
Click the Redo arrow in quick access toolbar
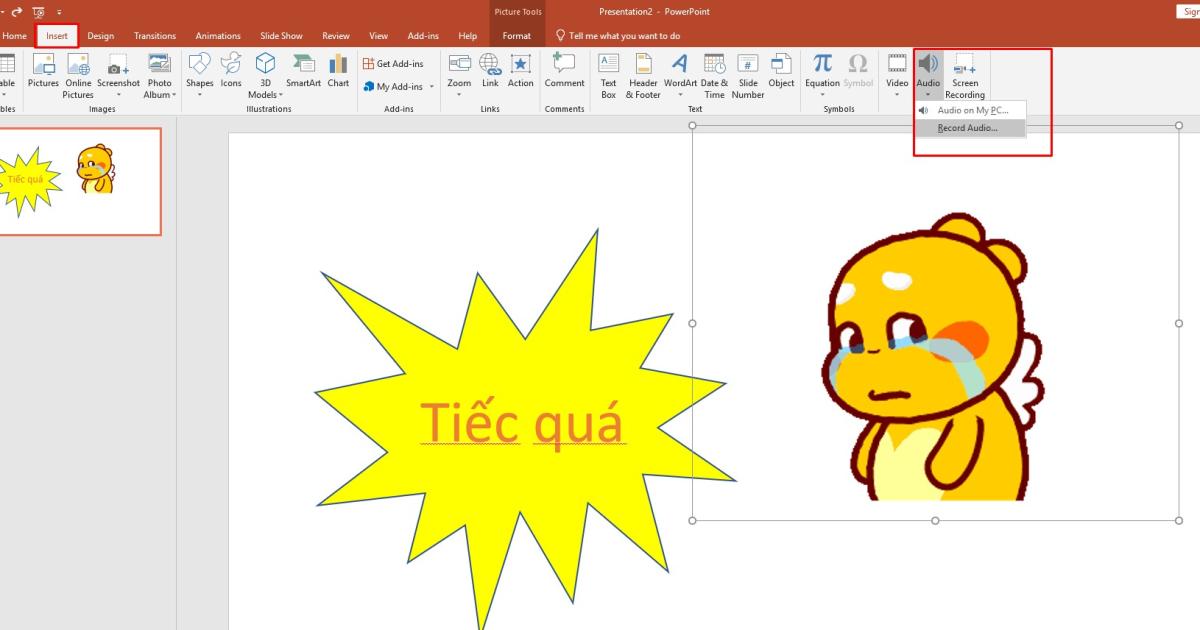click(x=17, y=11)
